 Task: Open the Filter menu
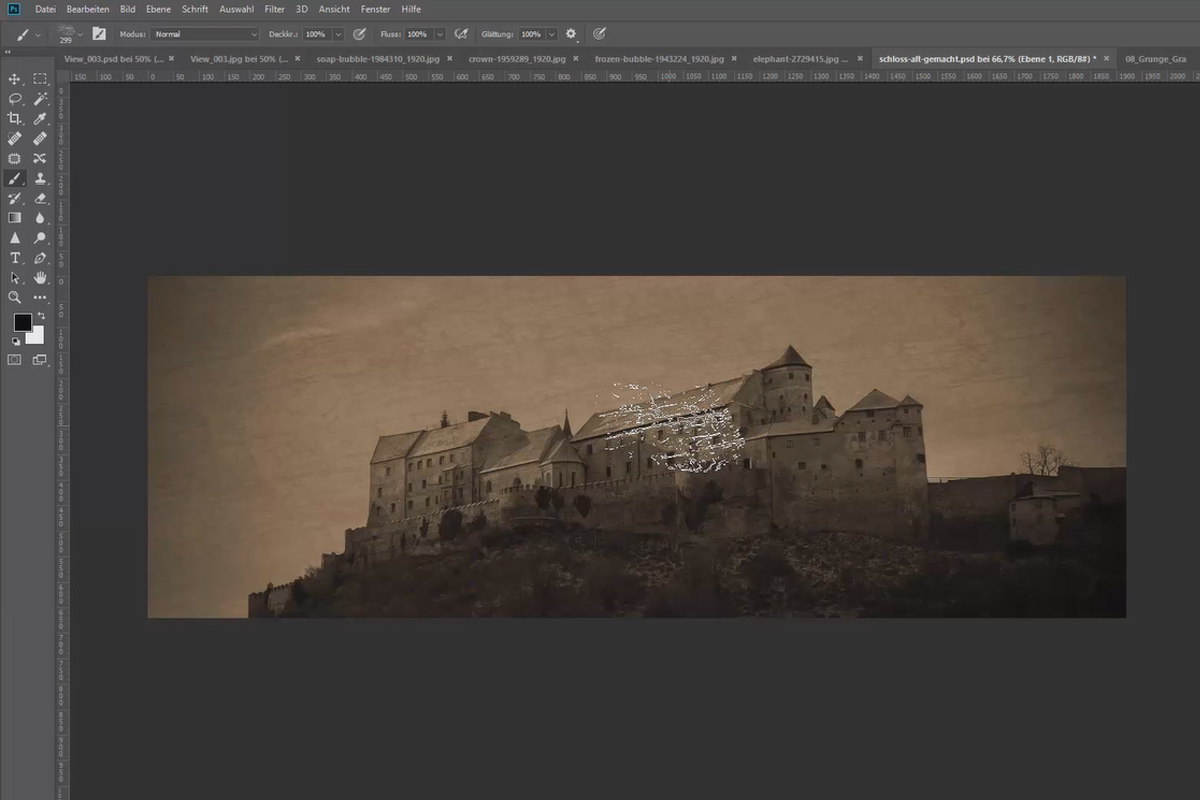point(275,9)
